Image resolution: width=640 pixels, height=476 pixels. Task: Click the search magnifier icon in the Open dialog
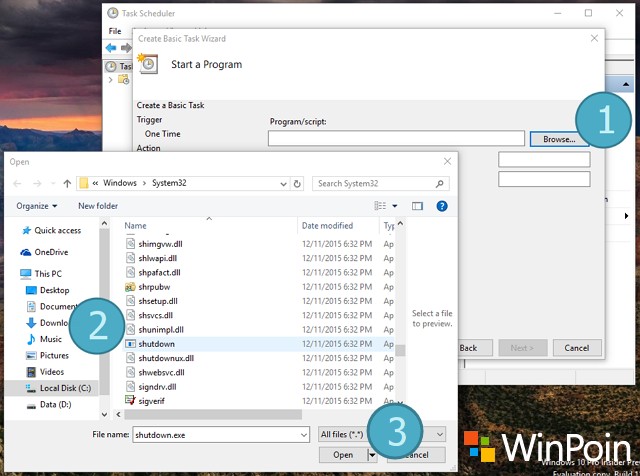coord(440,184)
